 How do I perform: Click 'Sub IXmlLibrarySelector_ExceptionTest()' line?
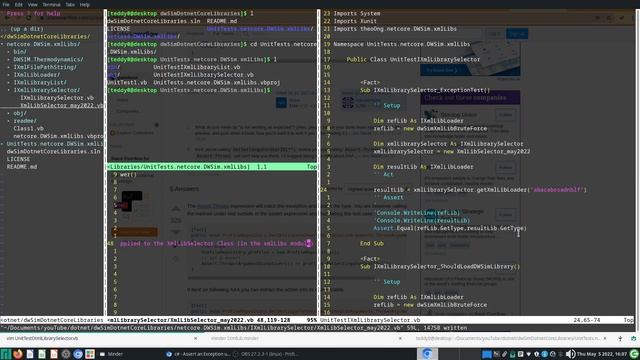(x=425, y=90)
